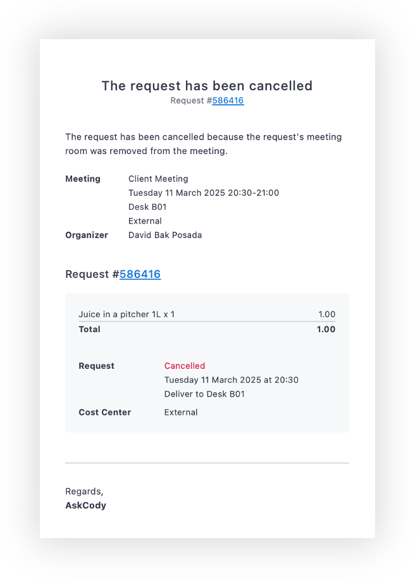
Task: Click the Client Meeting title text
Action: tap(158, 179)
